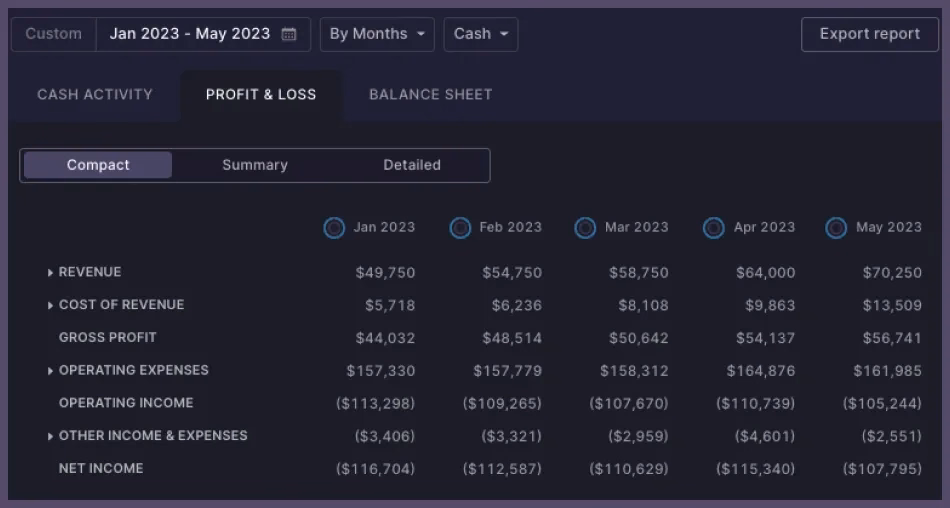Click the calendar icon in date range
This screenshot has width=950, height=508.
pyautogui.click(x=289, y=34)
